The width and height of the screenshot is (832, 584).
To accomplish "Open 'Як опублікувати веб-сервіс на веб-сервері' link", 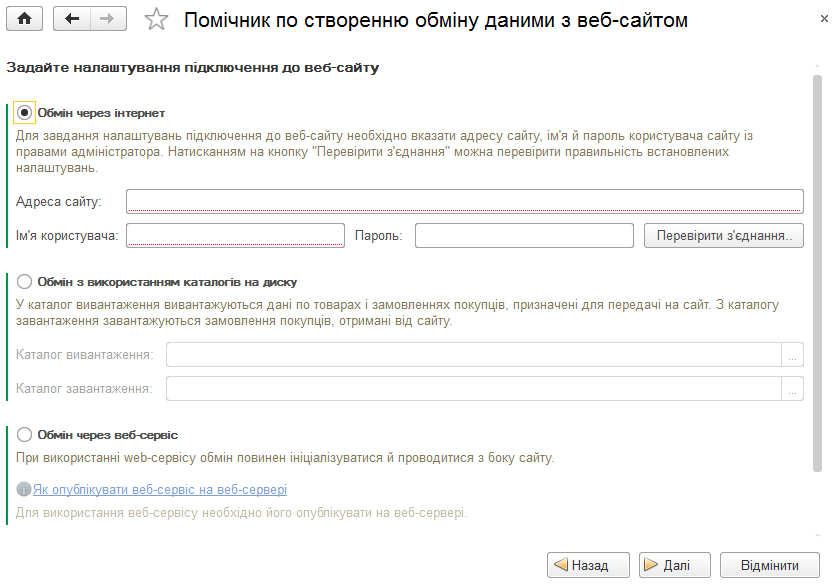I will click(x=160, y=489).
